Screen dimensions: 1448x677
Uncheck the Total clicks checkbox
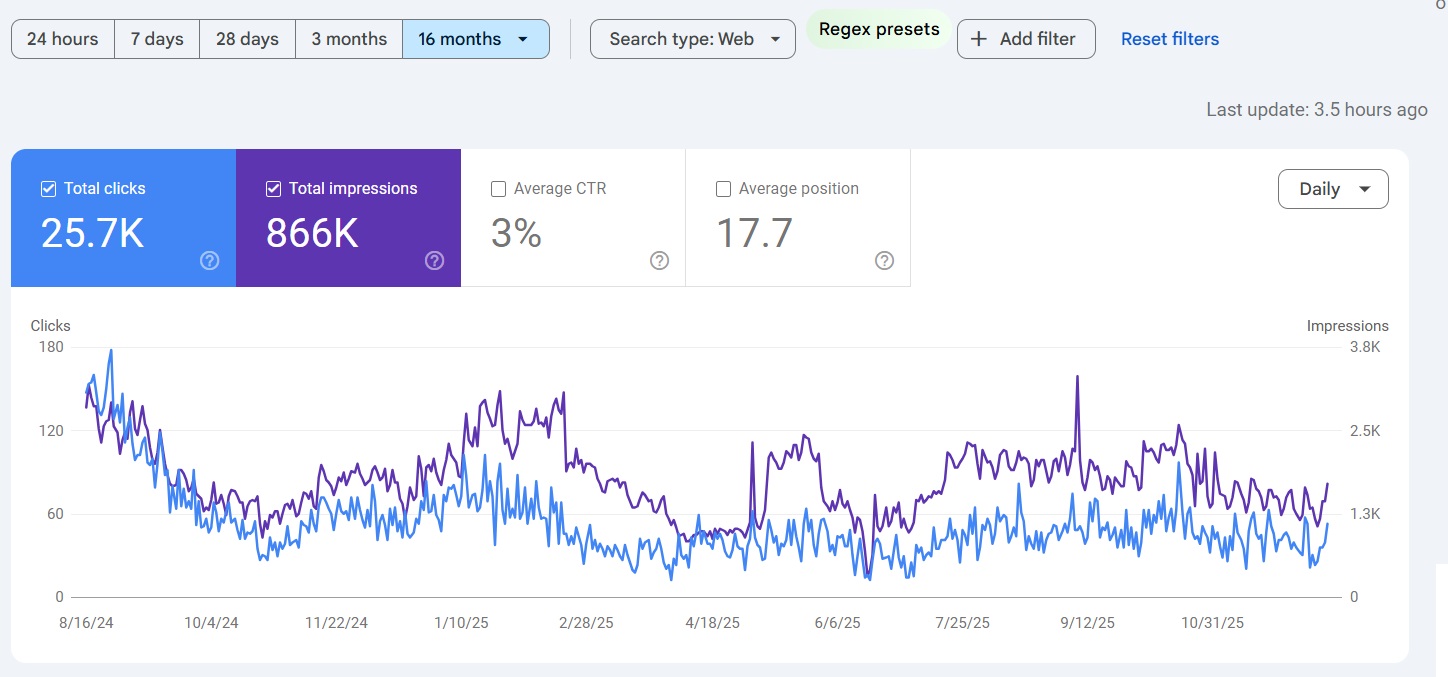tap(48, 189)
